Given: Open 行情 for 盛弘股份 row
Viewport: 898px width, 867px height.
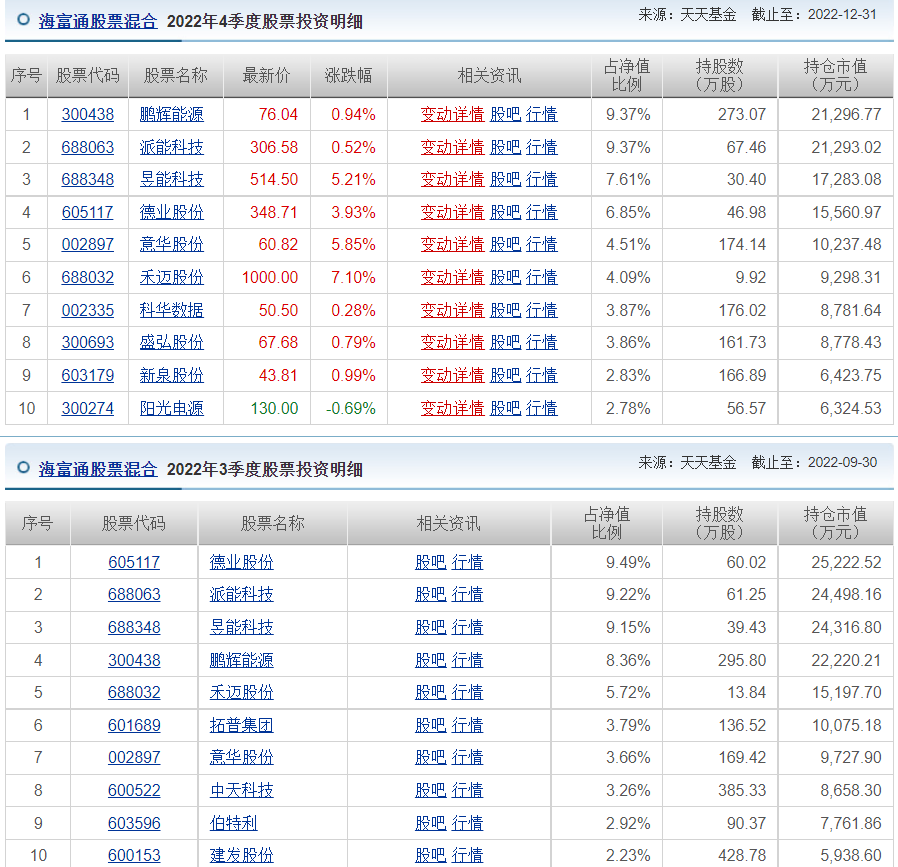Looking at the screenshot, I should (542, 342).
